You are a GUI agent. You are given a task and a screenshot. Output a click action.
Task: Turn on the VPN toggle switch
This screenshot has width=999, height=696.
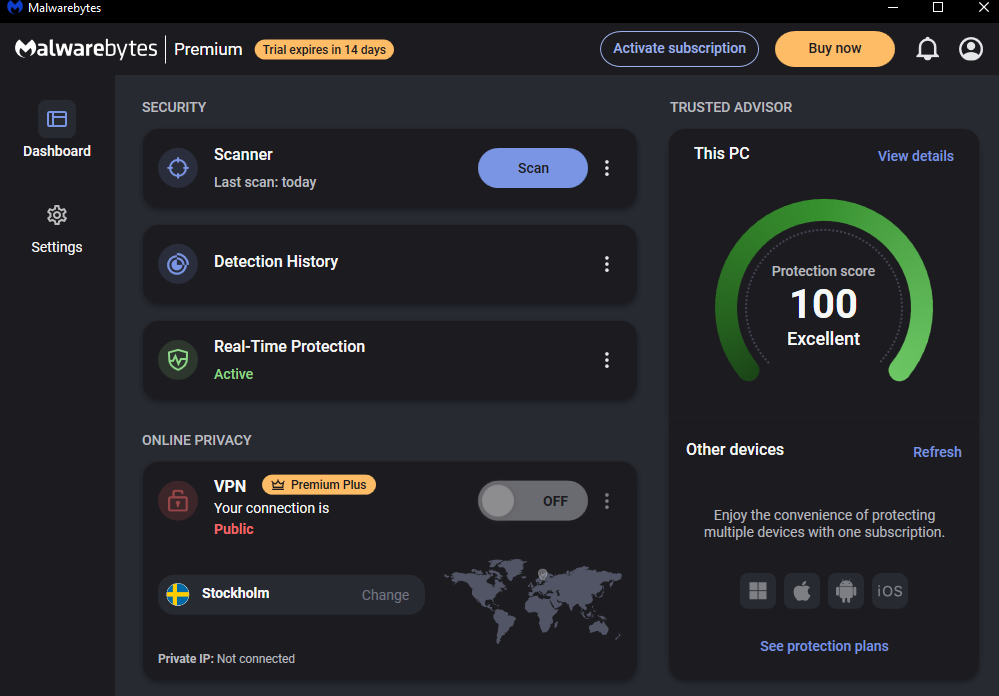(532, 501)
